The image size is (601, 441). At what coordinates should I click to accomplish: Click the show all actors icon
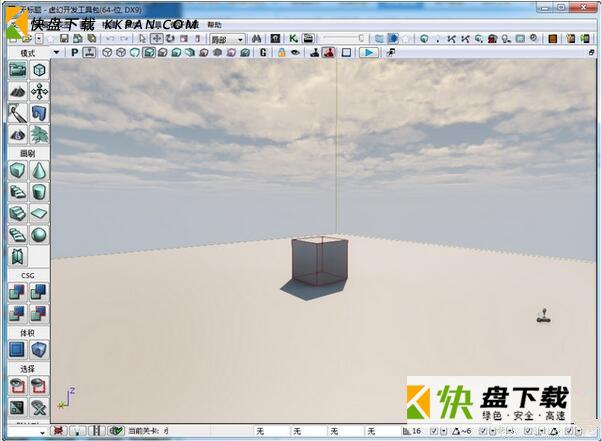pyautogui.click(x=39, y=408)
